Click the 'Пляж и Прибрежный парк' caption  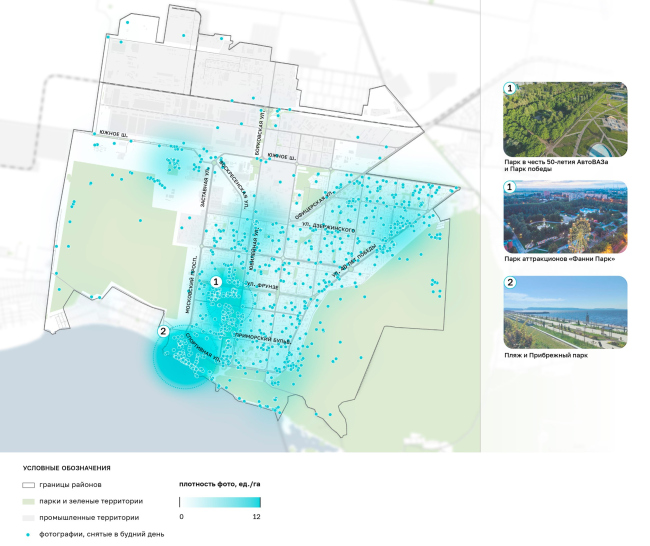(x=544, y=355)
